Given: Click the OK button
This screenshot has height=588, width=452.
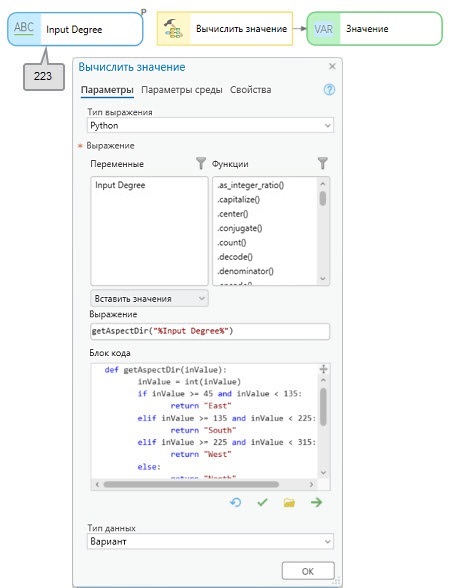Looking at the screenshot, I should pyautogui.click(x=308, y=571).
